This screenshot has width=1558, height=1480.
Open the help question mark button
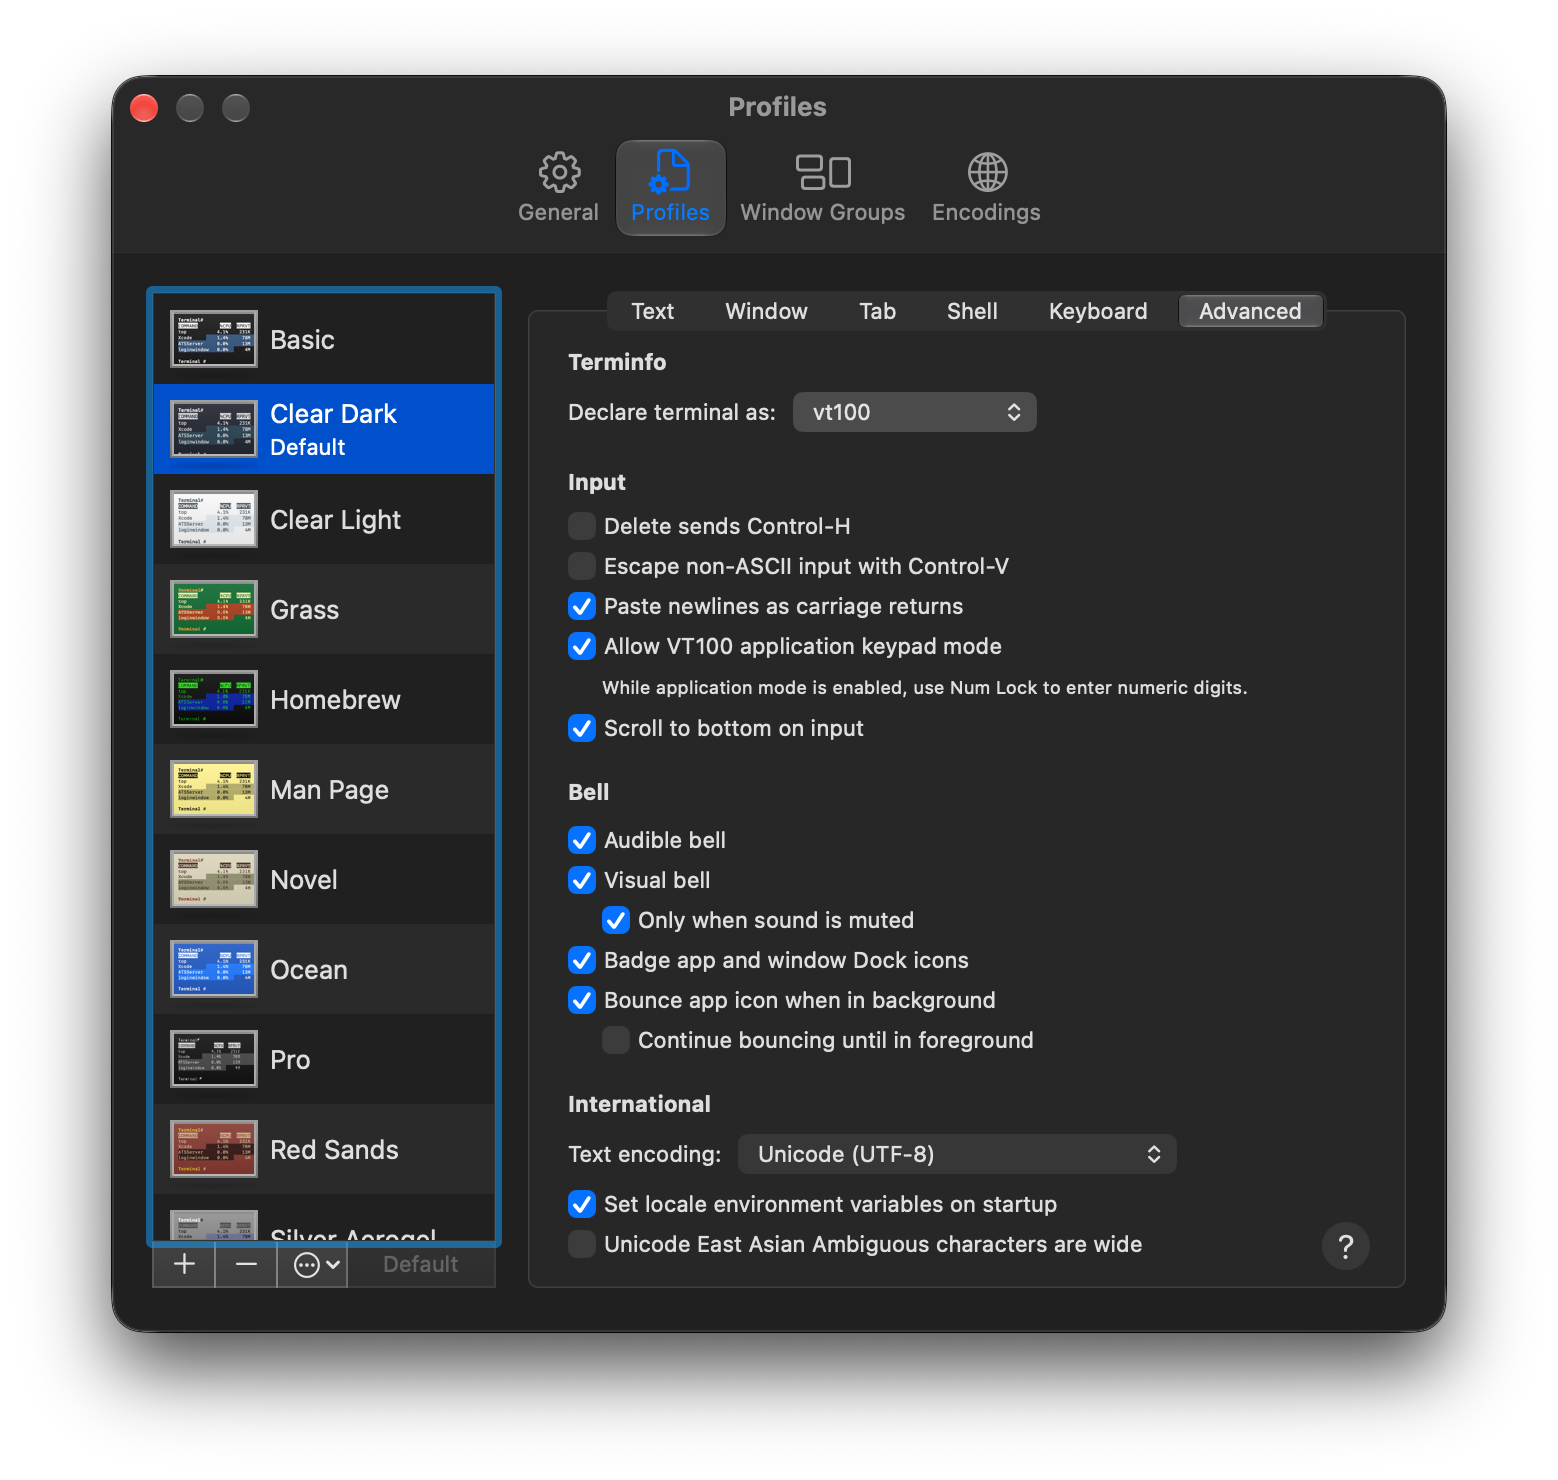click(1345, 1246)
